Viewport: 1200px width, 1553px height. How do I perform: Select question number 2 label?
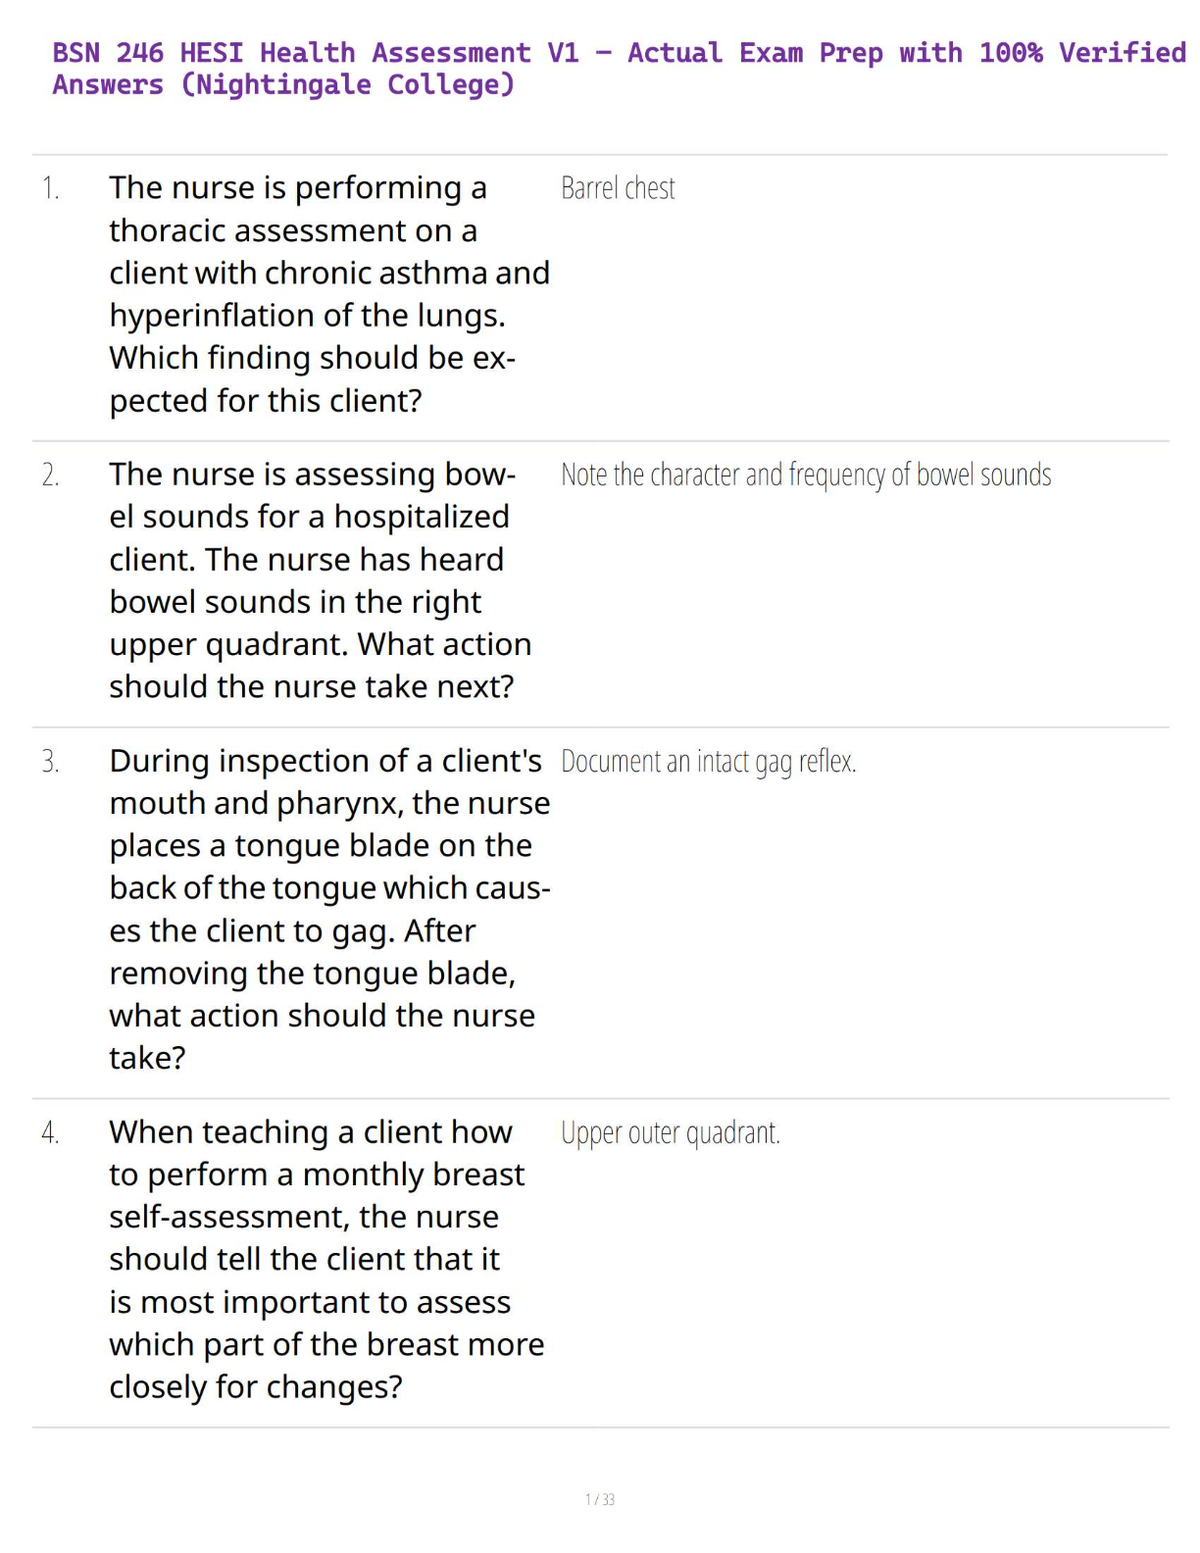pos(50,475)
